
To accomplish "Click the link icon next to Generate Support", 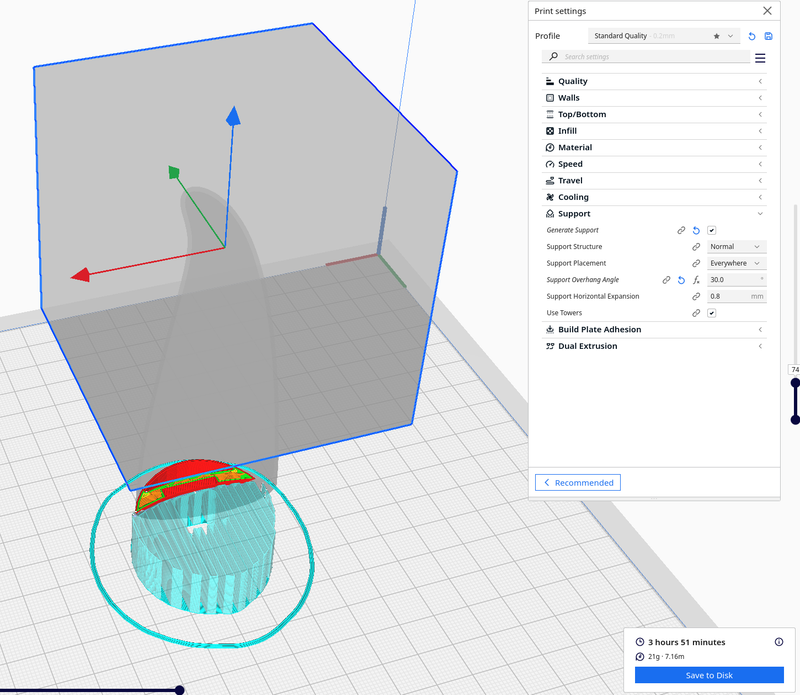I will pos(681,230).
